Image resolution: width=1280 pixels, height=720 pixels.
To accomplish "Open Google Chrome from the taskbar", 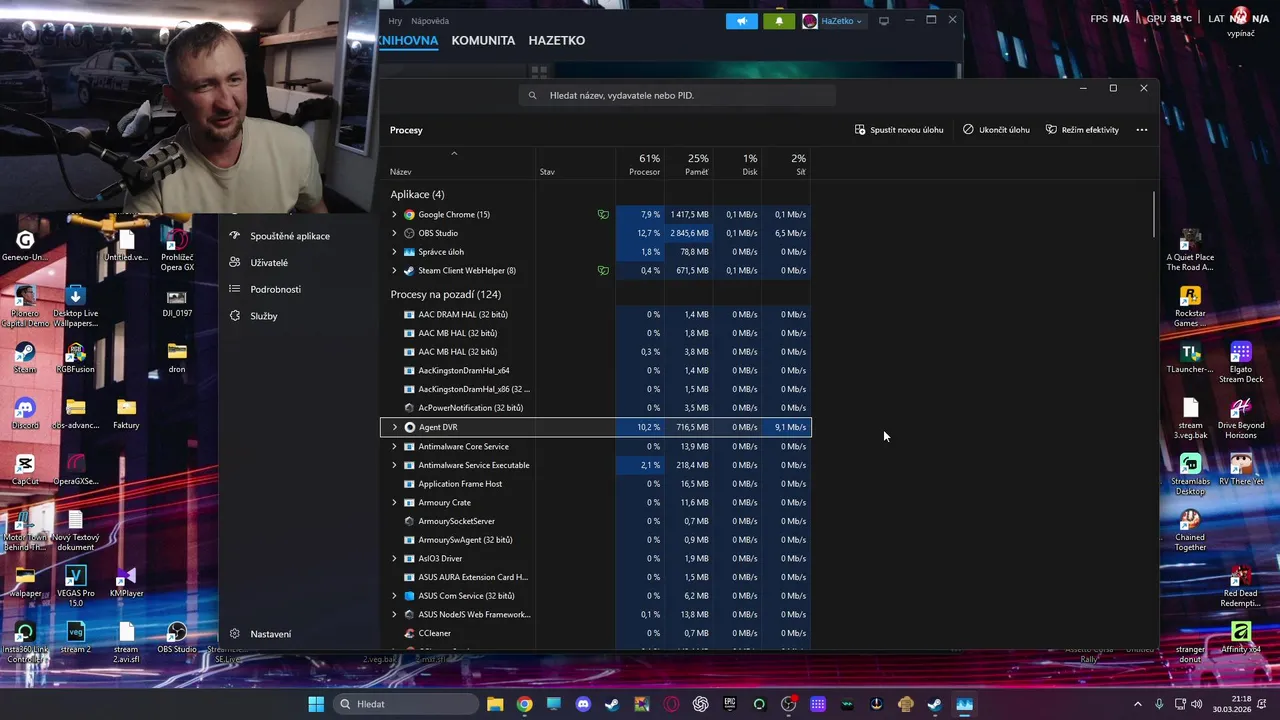I will coord(525,704).
